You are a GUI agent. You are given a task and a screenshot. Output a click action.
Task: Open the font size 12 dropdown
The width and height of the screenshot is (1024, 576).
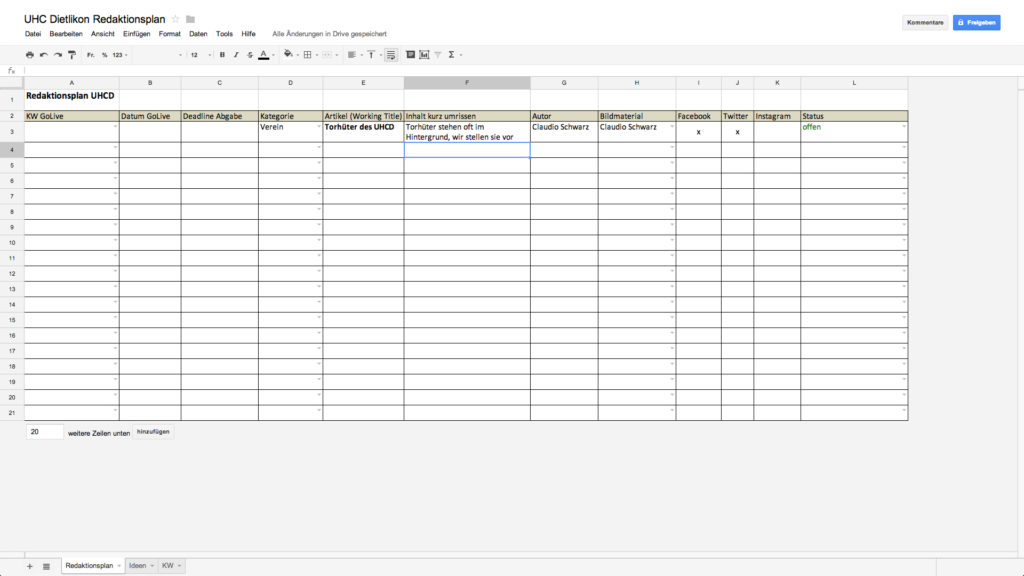point(198,55)
